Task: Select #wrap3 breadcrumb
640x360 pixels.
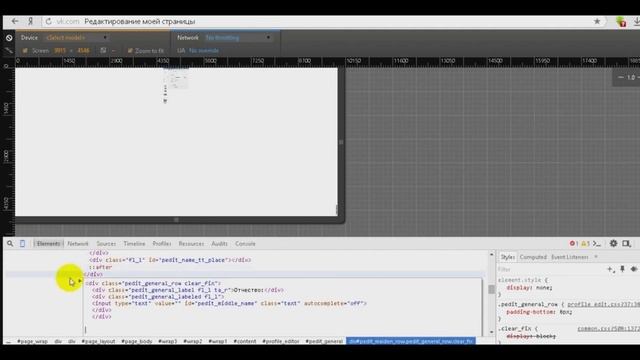Action: coord(168,341)
